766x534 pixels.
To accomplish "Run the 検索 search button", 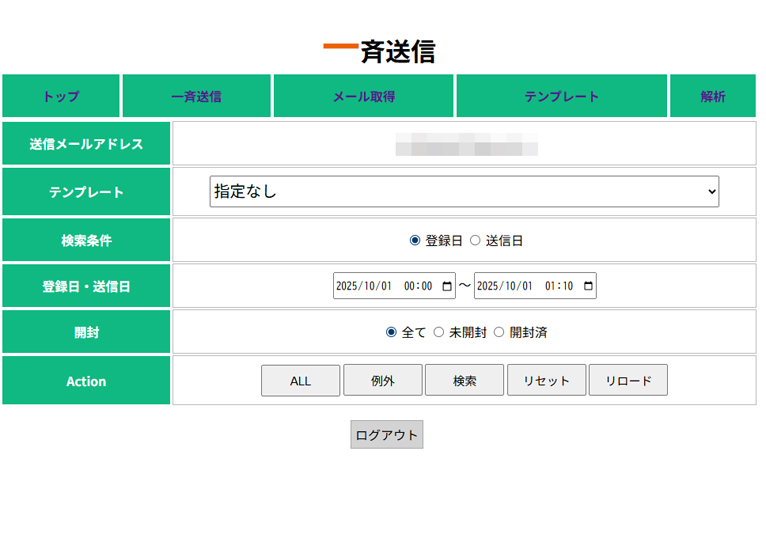I will click(464, 381).
